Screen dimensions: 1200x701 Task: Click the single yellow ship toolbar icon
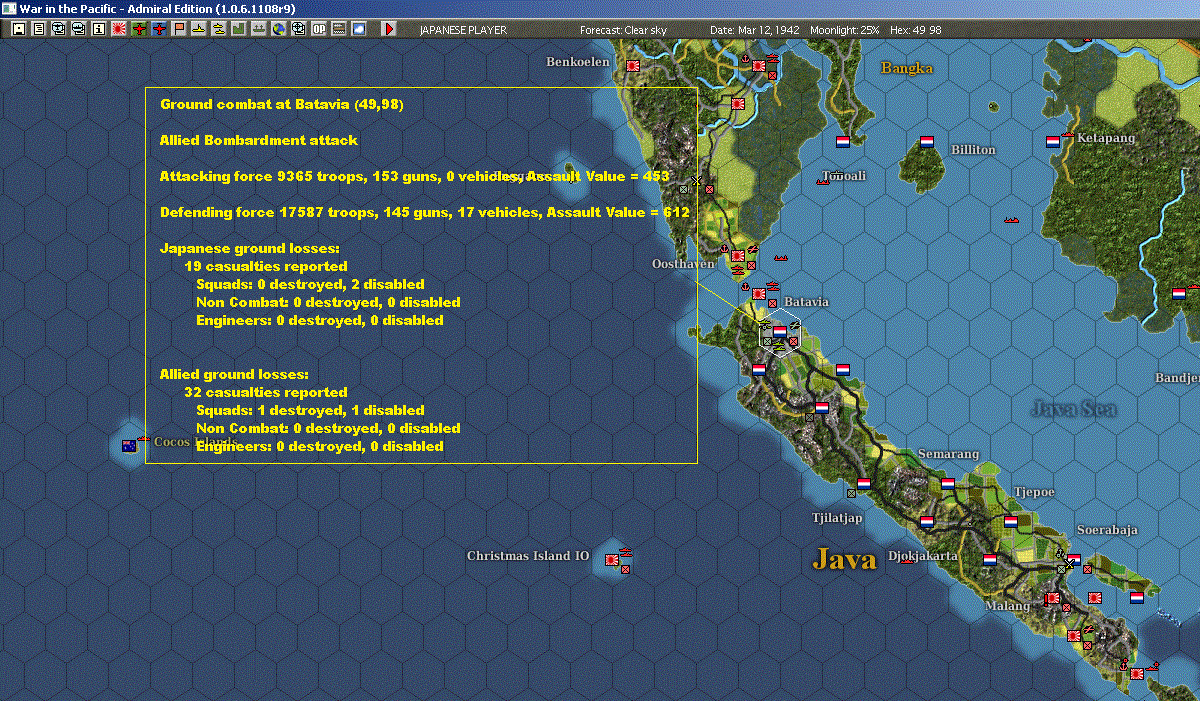[x=199, y=29]
